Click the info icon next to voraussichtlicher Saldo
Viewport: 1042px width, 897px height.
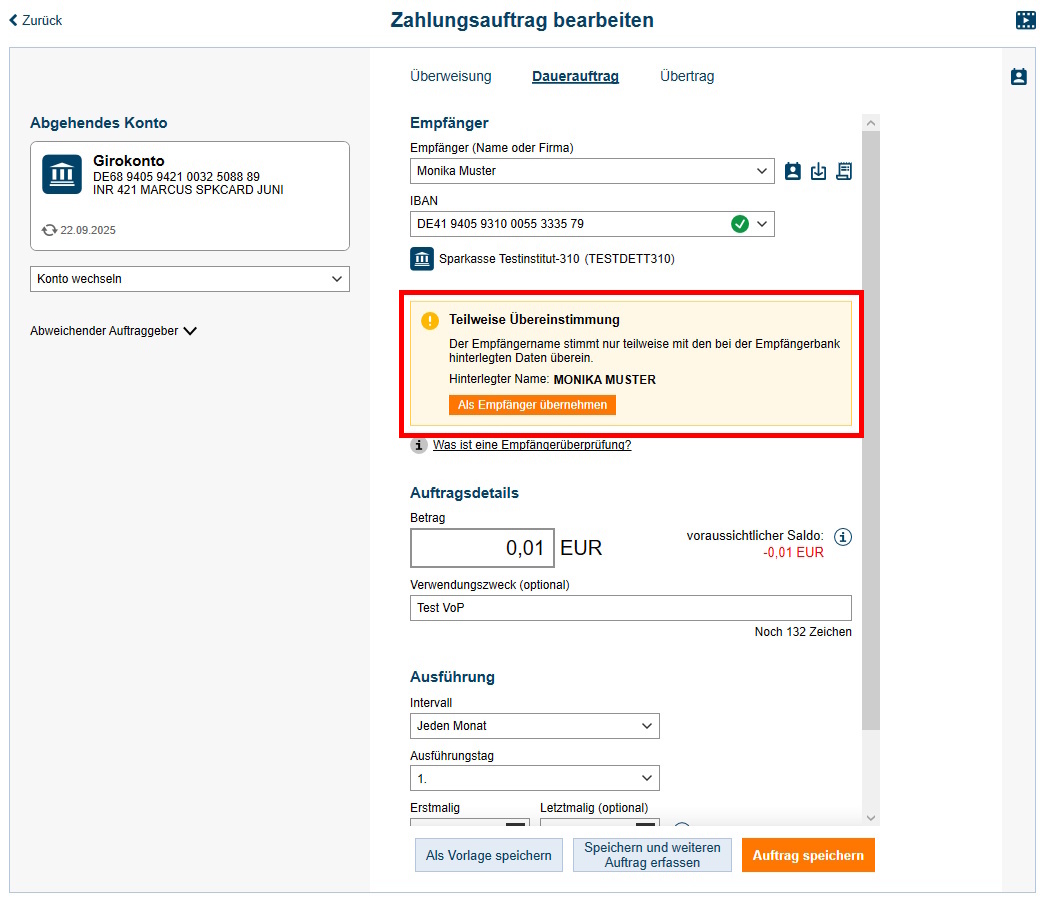[843, 537]
